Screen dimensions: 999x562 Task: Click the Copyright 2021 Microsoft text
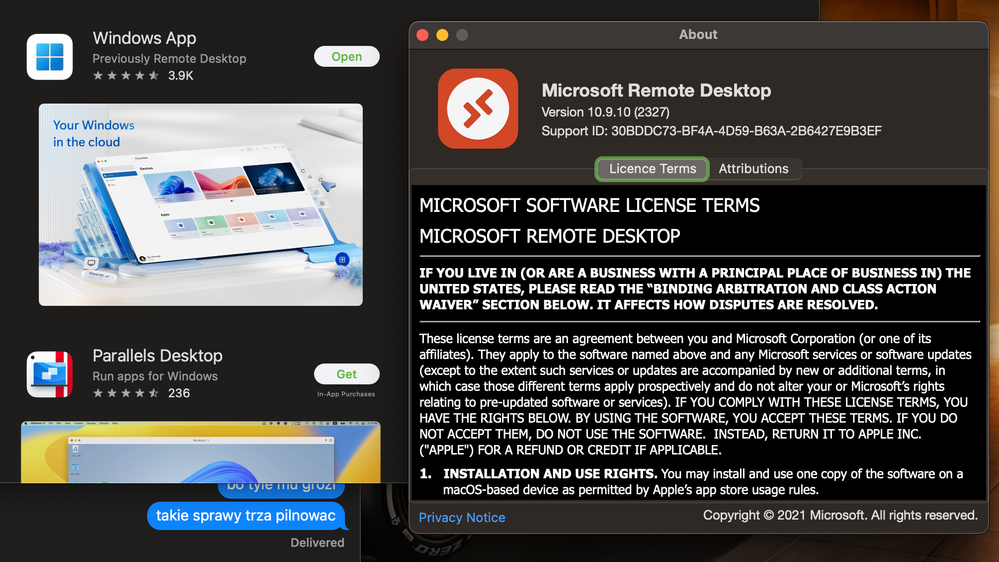(840, 515)
